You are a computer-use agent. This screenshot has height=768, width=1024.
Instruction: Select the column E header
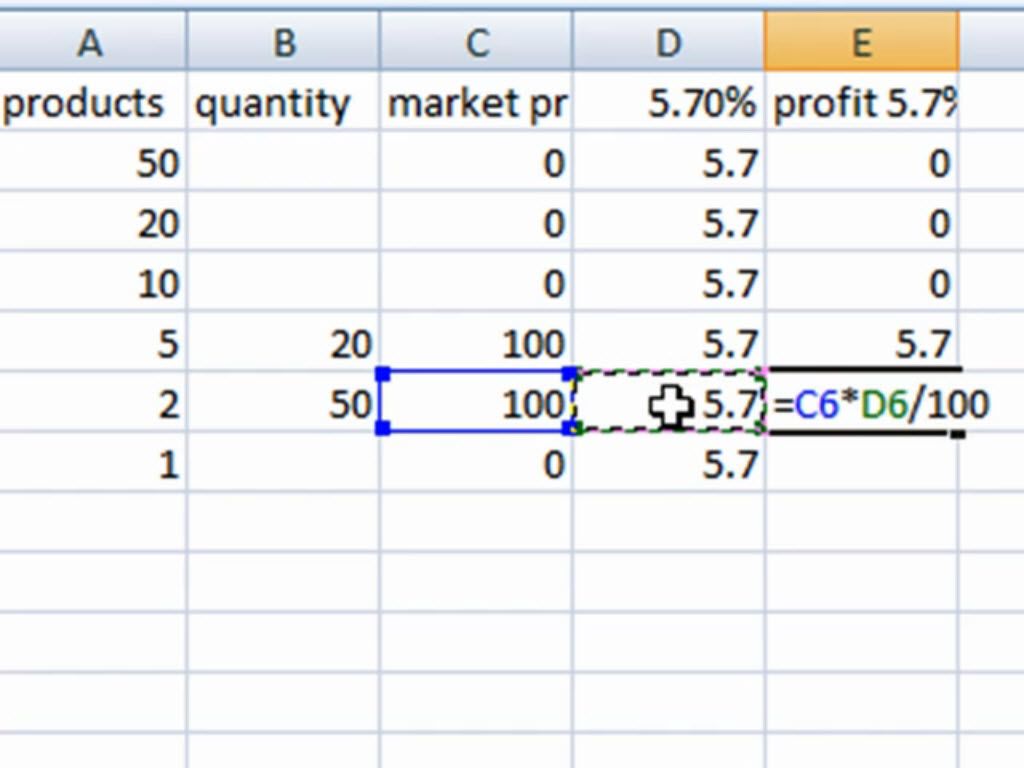[x=860, y=42]
